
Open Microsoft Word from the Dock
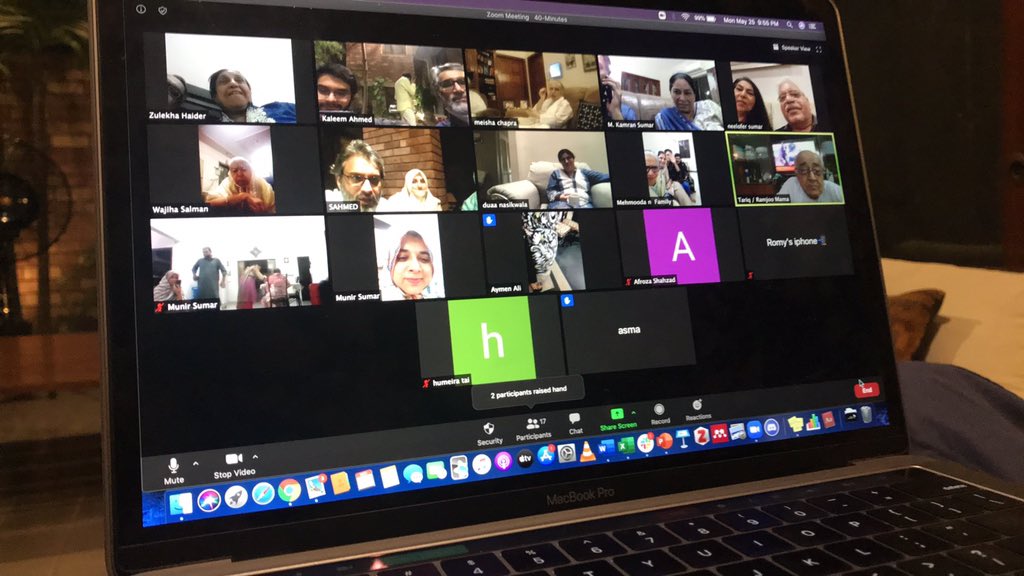(x=607, y=448)
